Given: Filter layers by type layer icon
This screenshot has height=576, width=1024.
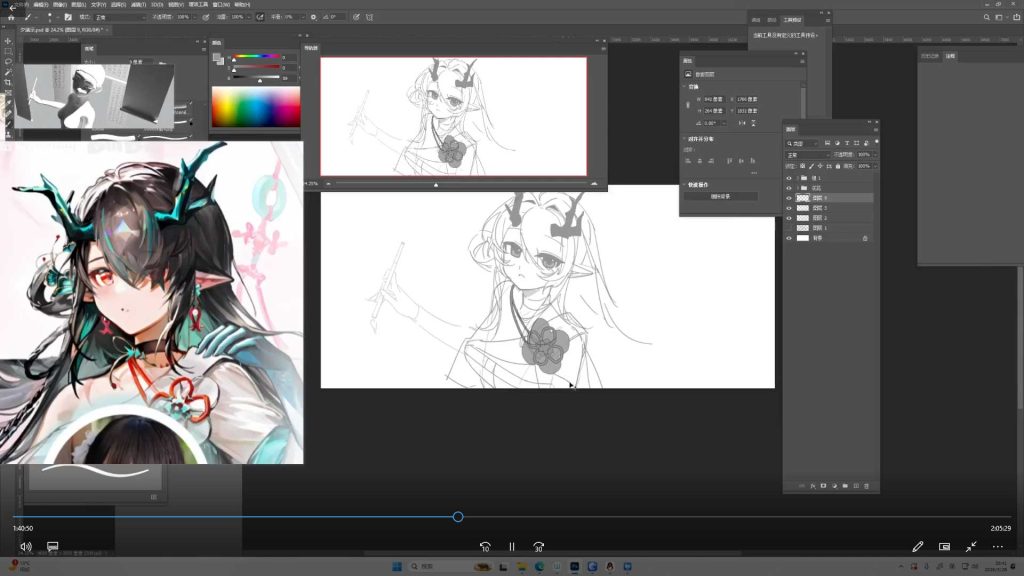Looking at the screenshot, I should pos(847,143).
